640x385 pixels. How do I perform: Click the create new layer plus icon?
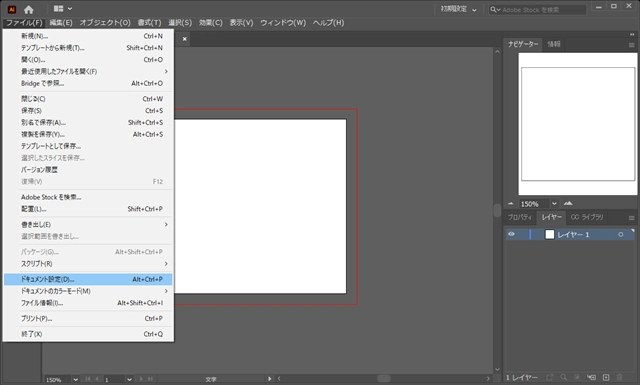point(606,378)
